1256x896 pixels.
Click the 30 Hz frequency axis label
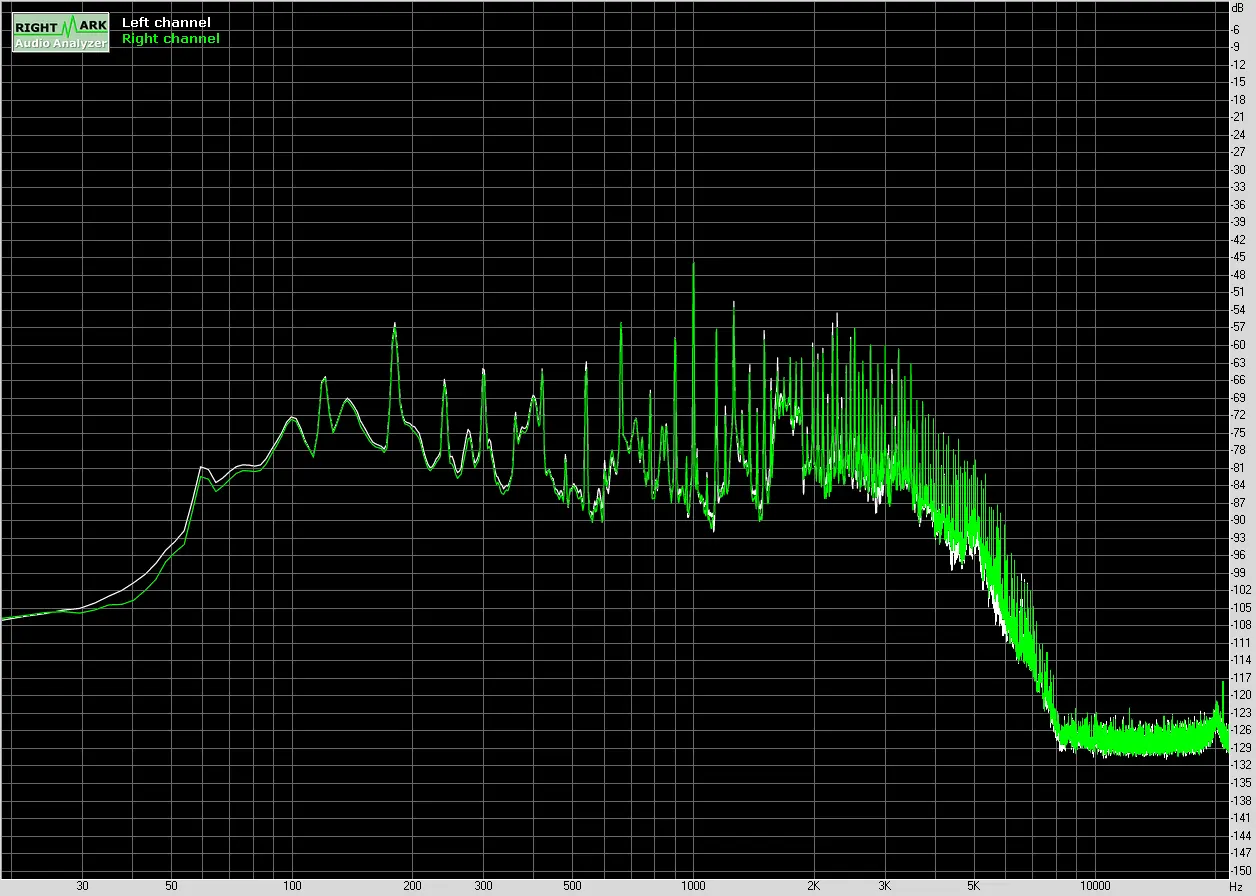click(x=82, y=886)
